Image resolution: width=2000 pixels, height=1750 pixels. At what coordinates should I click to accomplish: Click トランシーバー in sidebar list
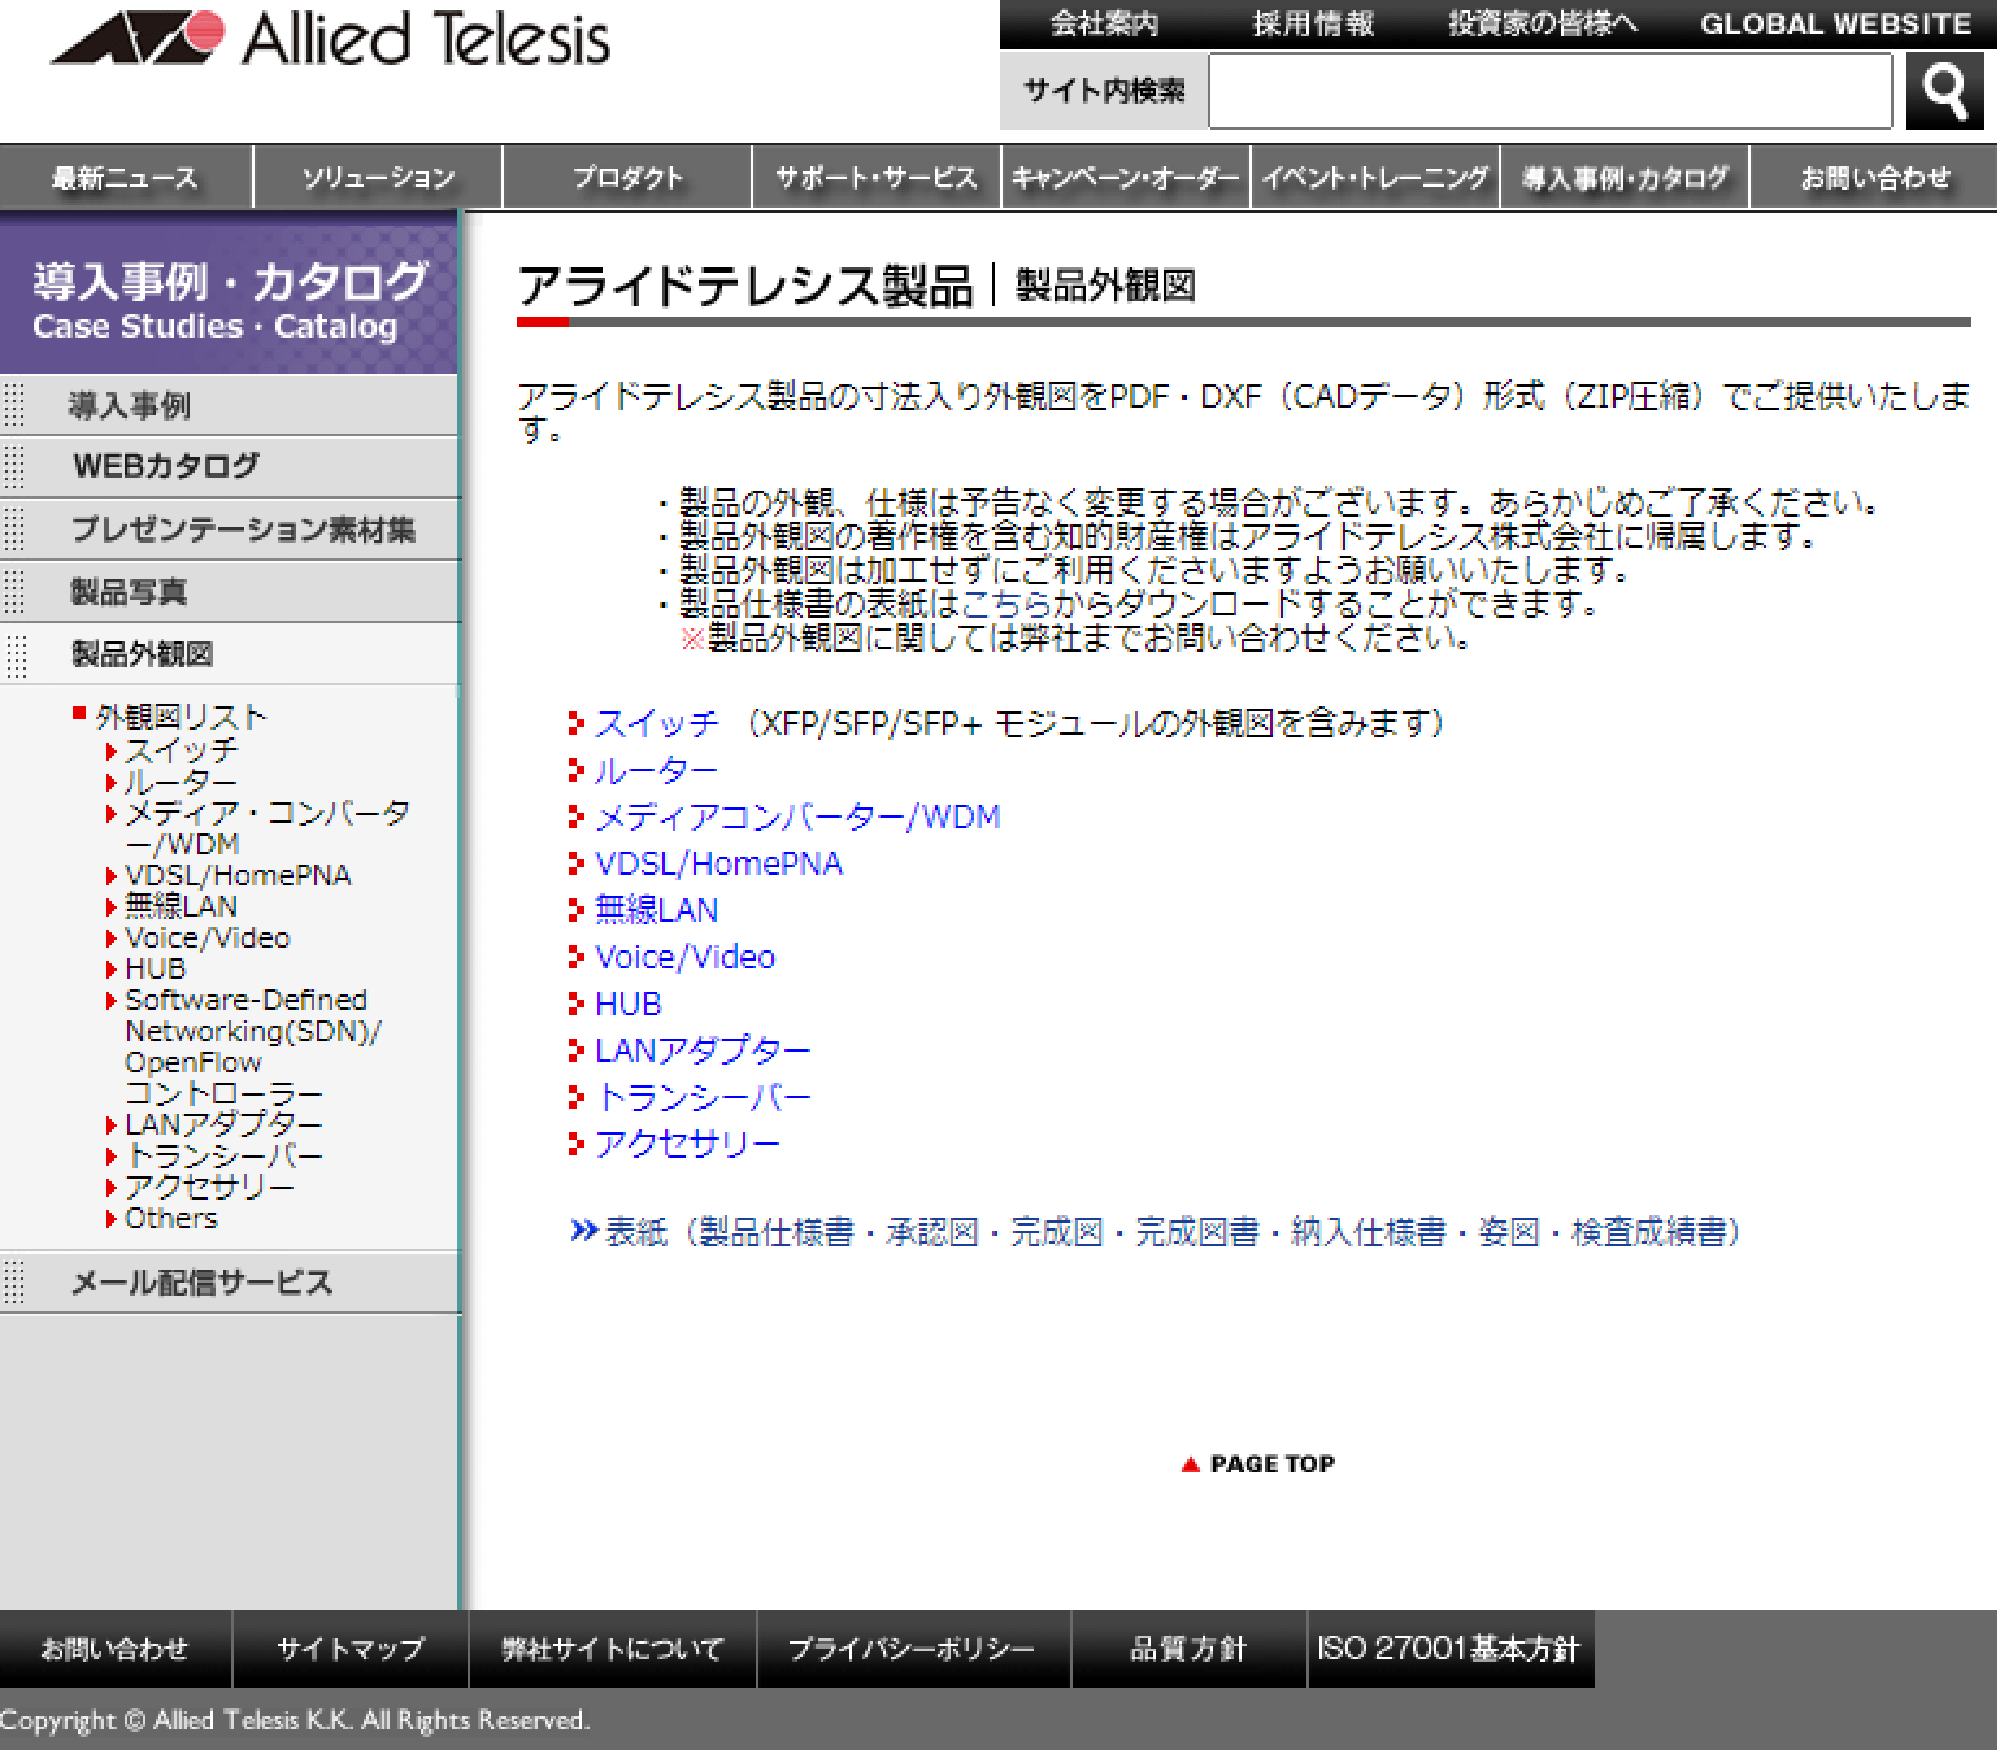click(x=223, y=1155)
